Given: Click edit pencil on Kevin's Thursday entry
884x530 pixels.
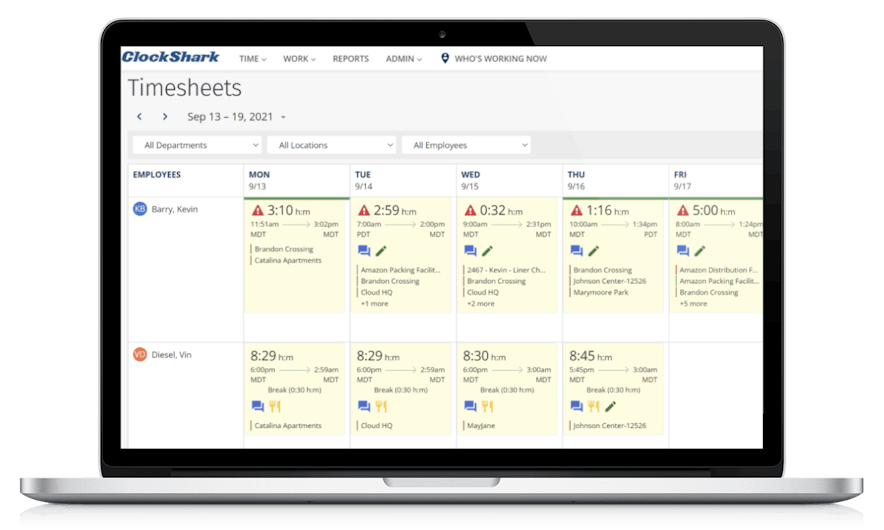Looking at the screenshot, I should [593, 251].
